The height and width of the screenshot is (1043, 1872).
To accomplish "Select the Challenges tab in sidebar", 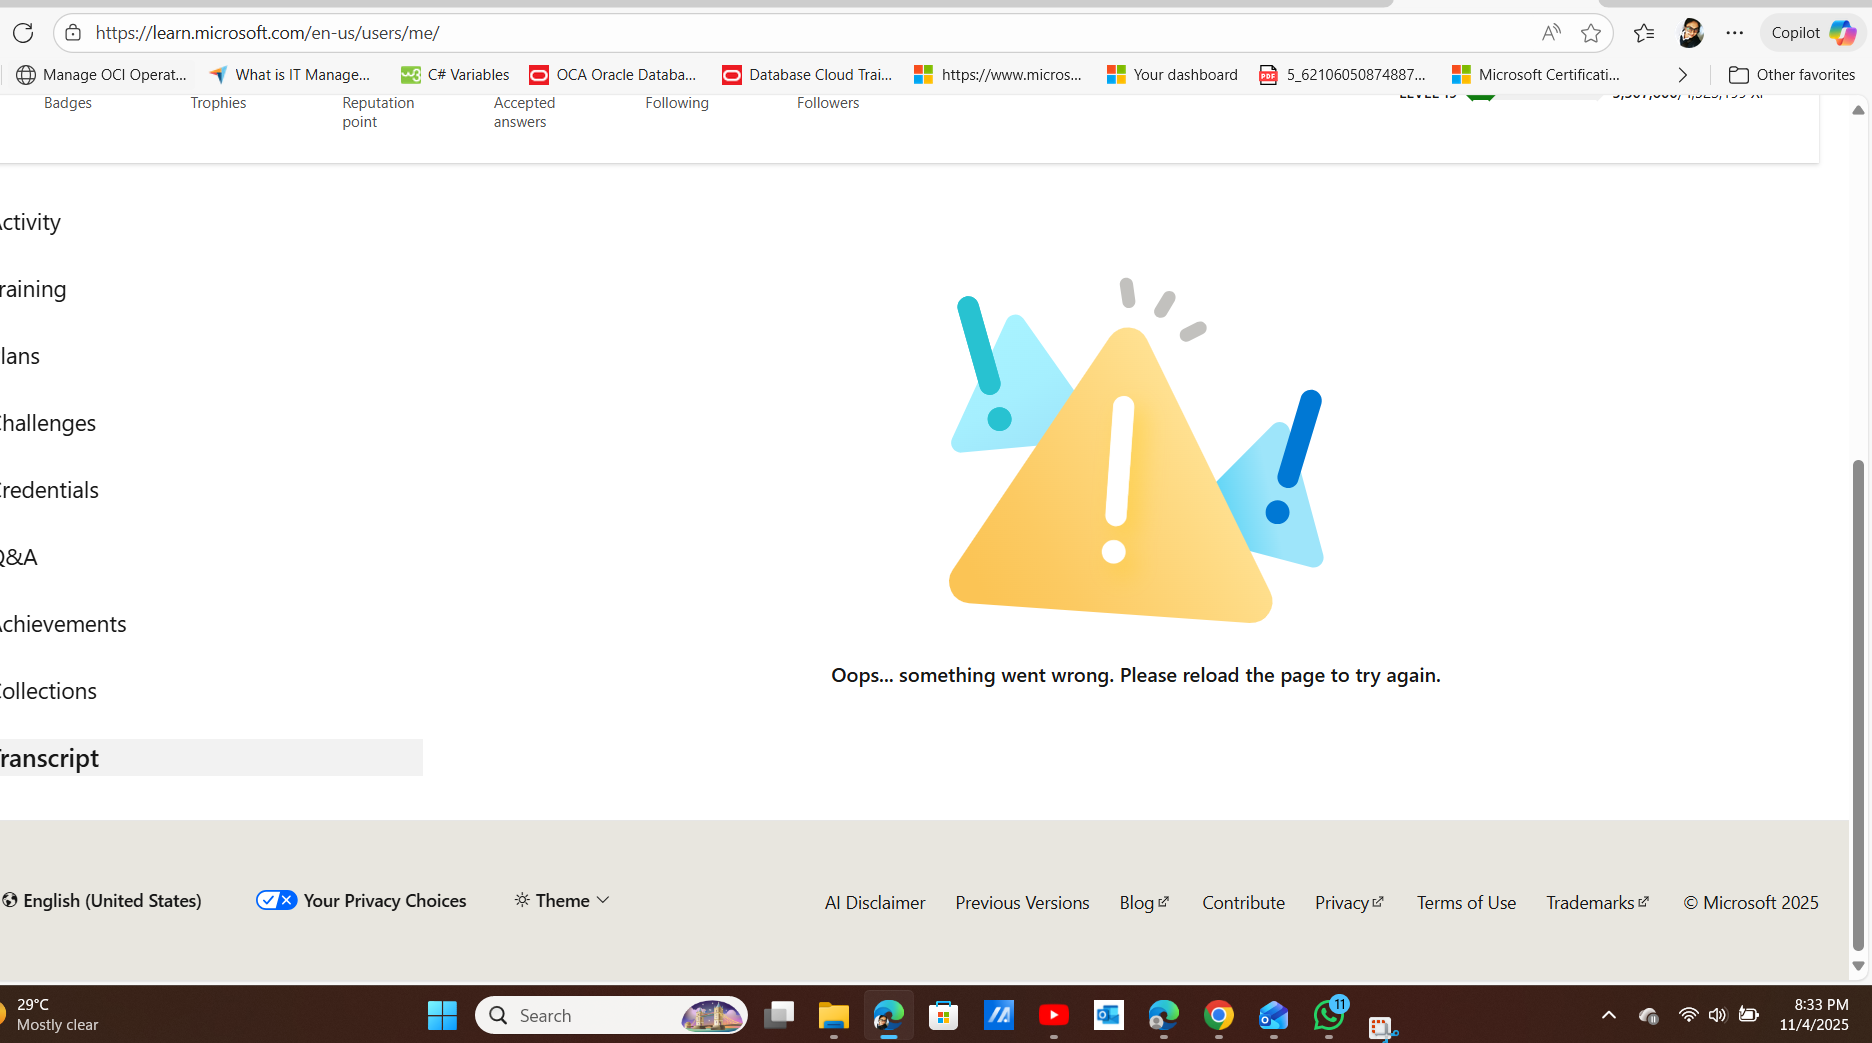I will [x=48, y=423].
